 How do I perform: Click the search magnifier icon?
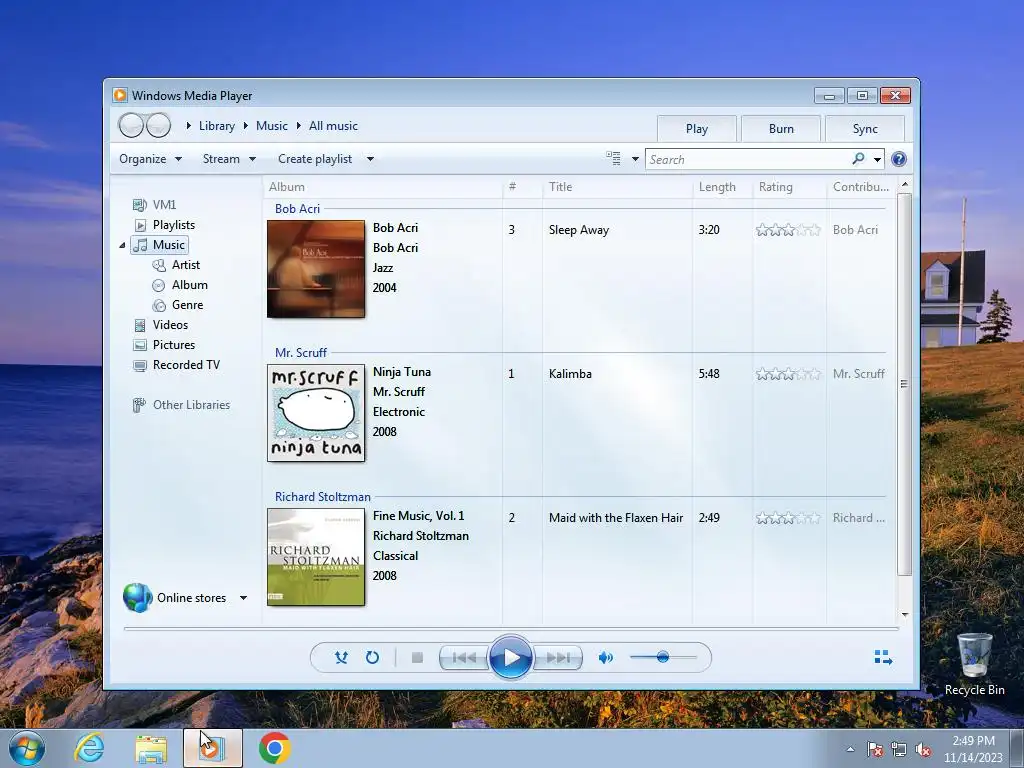[859, 159]
